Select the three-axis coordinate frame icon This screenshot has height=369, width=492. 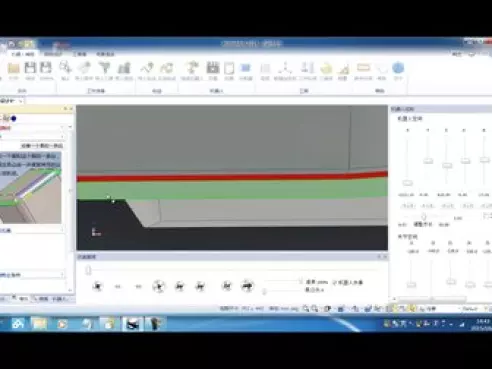[x=285, y=68]
